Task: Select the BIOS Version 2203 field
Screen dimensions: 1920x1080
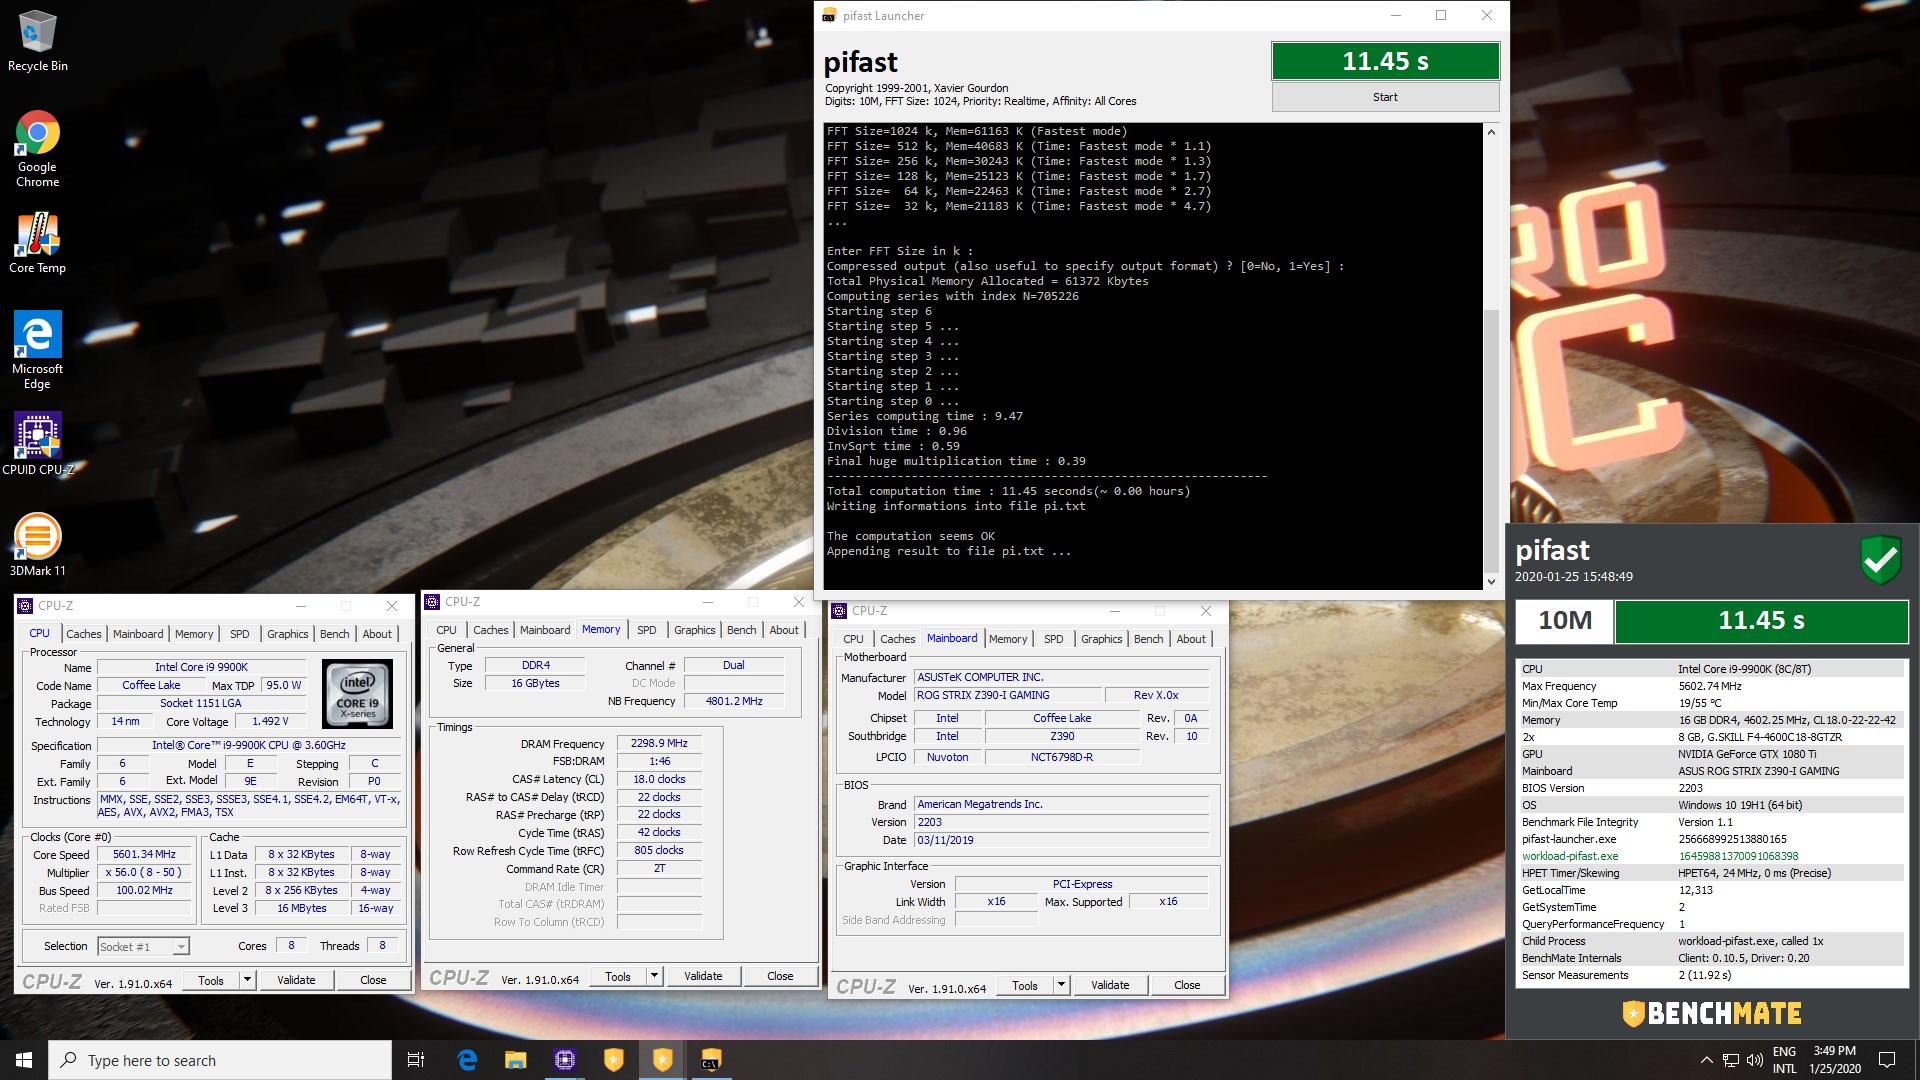Action: [1061, 822]
